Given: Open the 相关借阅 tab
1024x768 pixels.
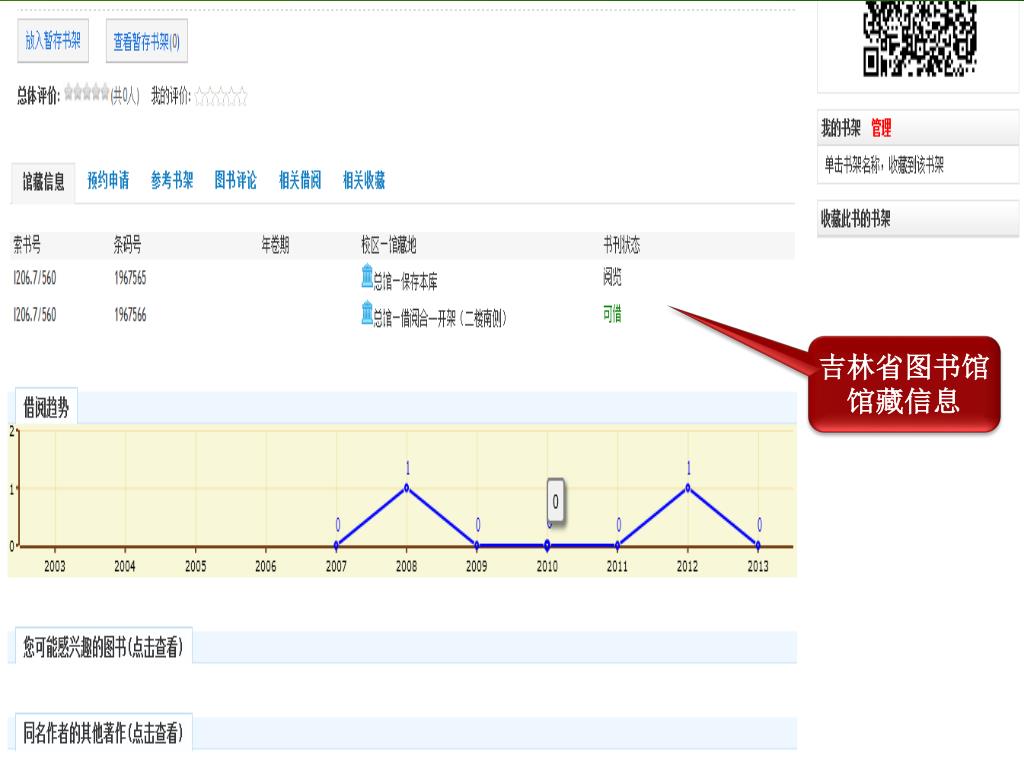Looking at the screenshot, I should [300, 180].
